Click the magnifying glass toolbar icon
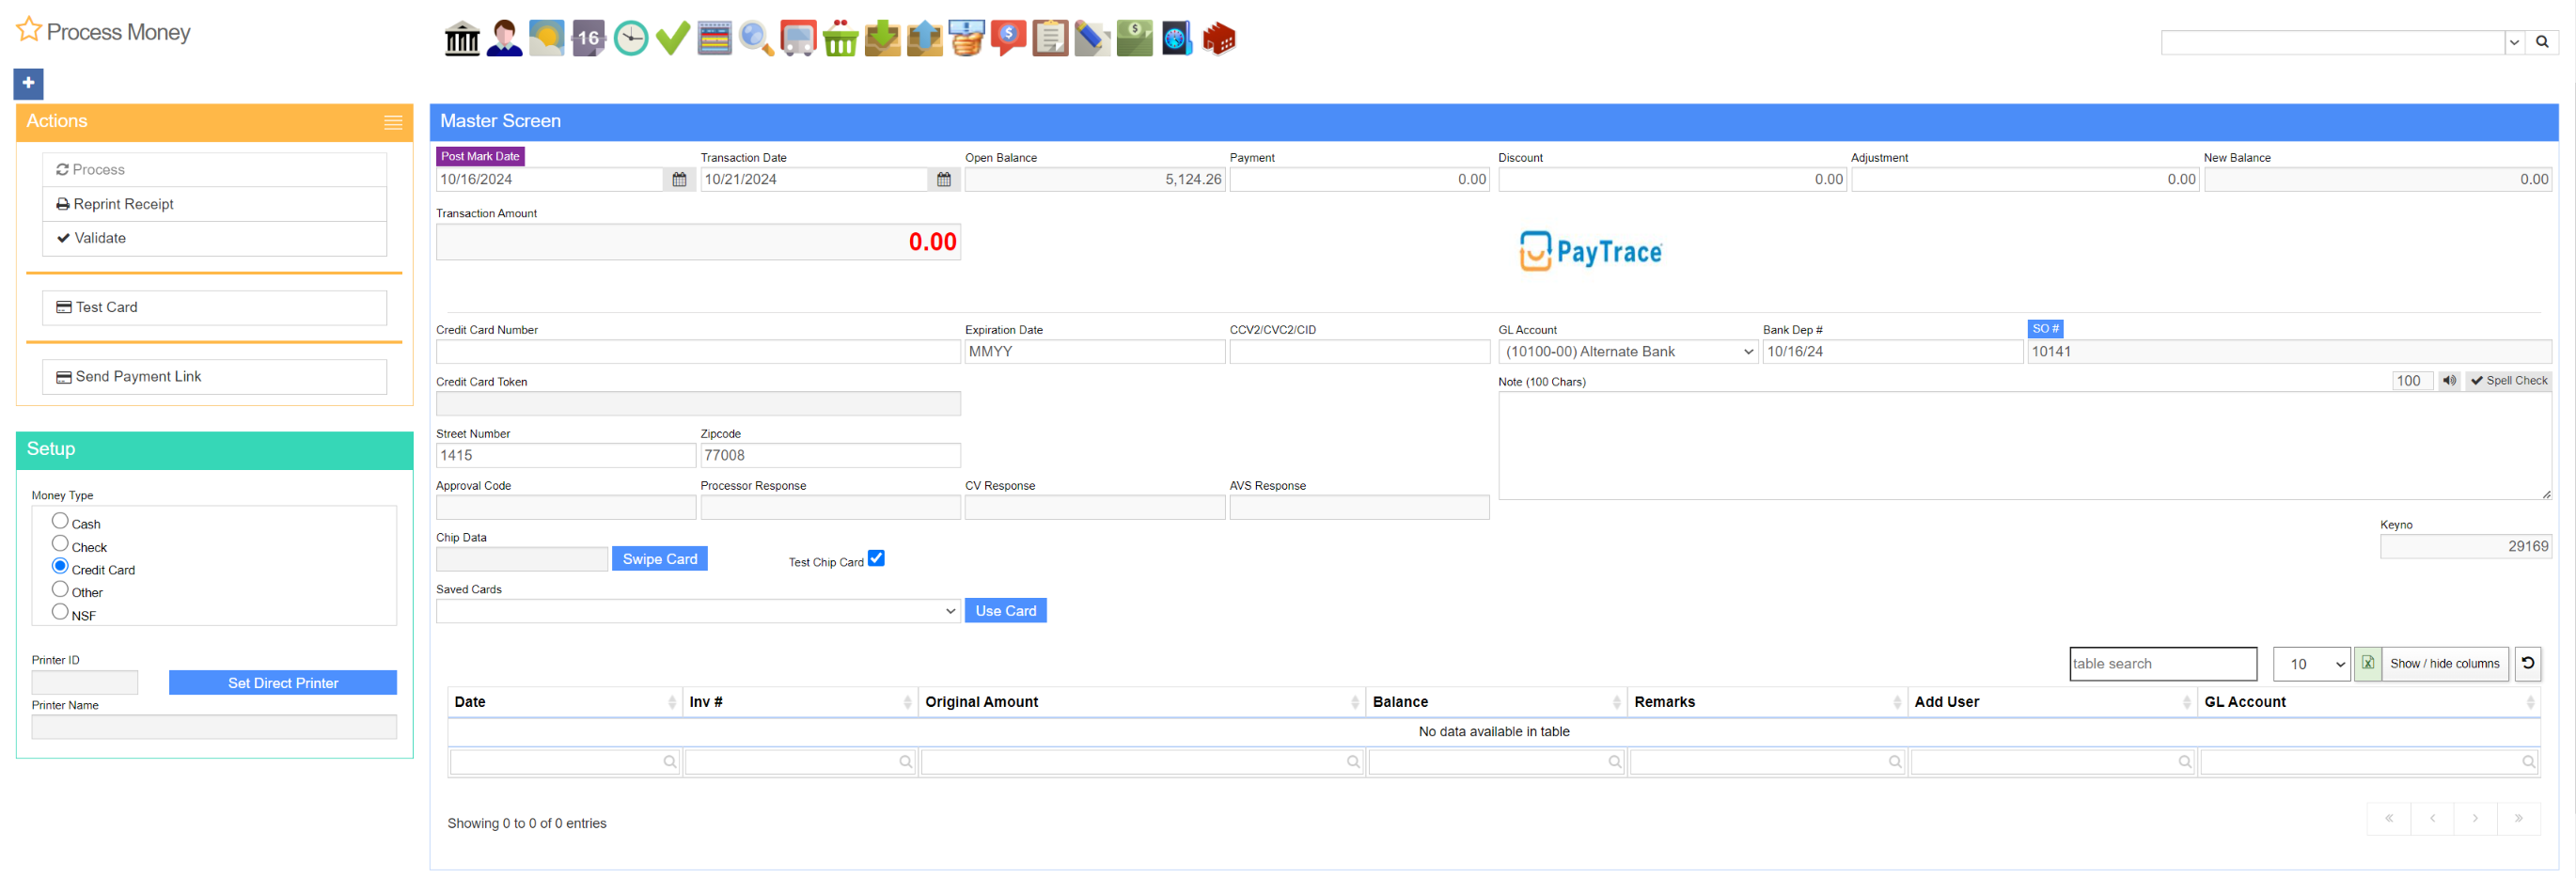Viewport: 2576px width, 878px height. 756,39
